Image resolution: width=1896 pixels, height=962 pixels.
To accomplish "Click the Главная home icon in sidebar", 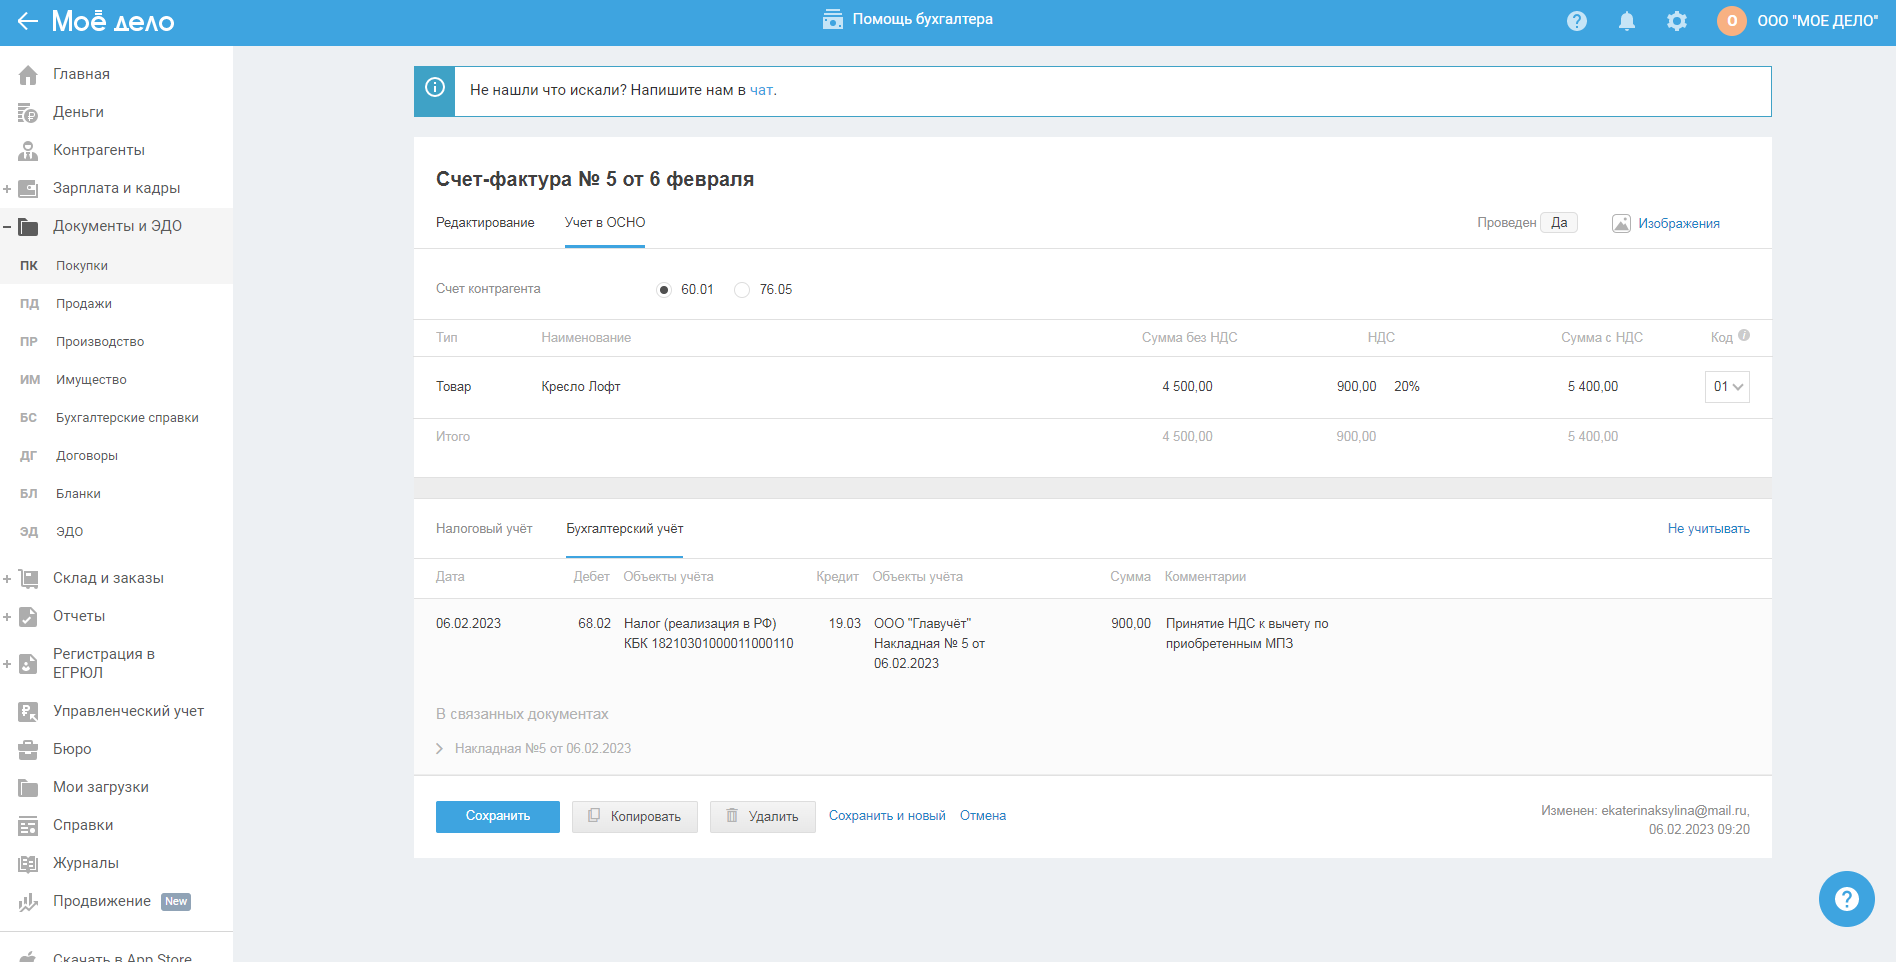I will [28, 75].
